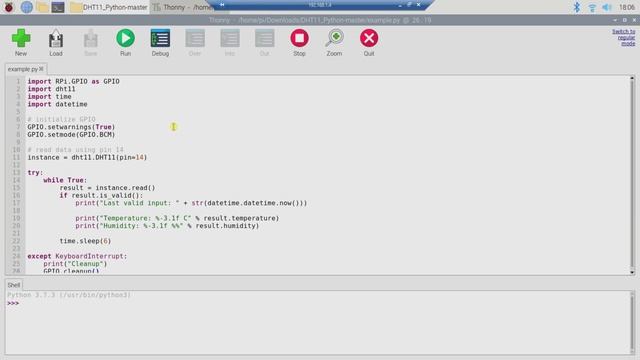The height and width of the screenshot is (360, 640).
Task: Click the Thonny window title bar
Action: 320,20
